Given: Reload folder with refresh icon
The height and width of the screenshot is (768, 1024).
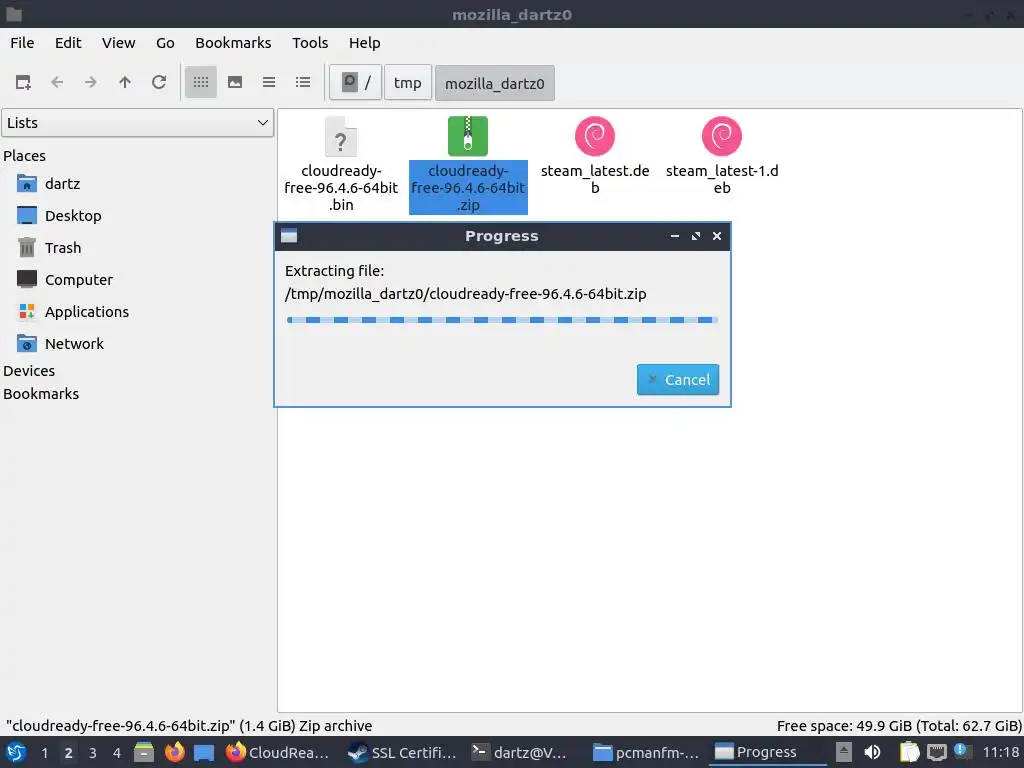Looking at the screenshot, I should (x=159, y=82).
